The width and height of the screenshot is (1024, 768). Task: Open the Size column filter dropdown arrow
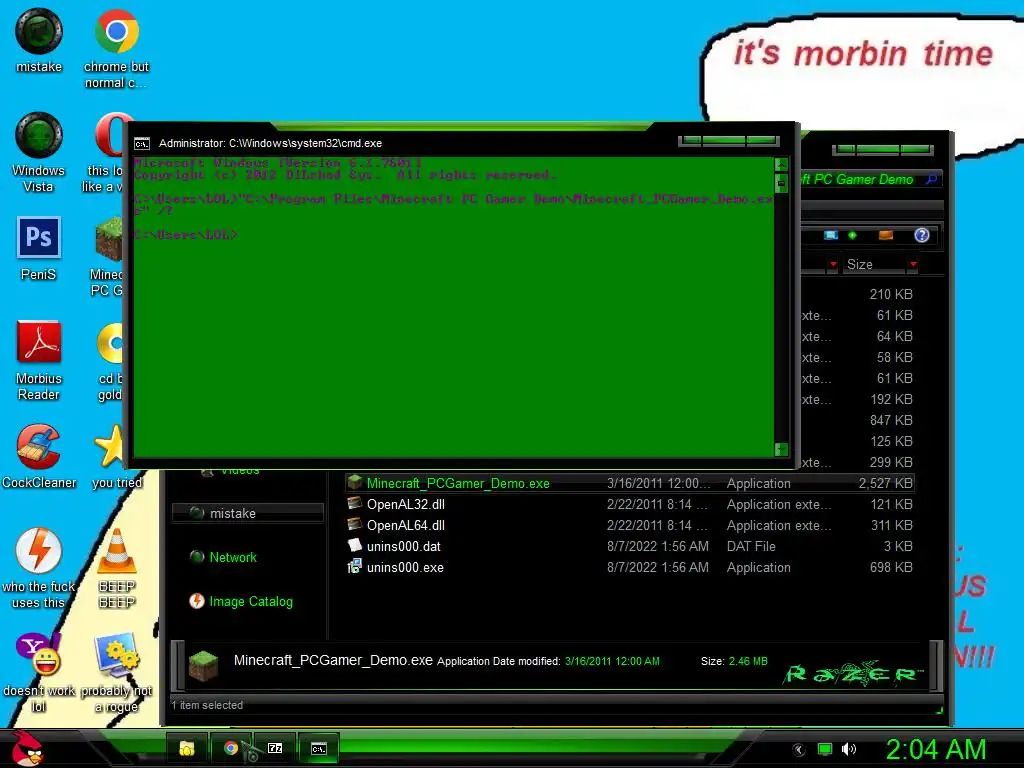(x=914, y=264)
